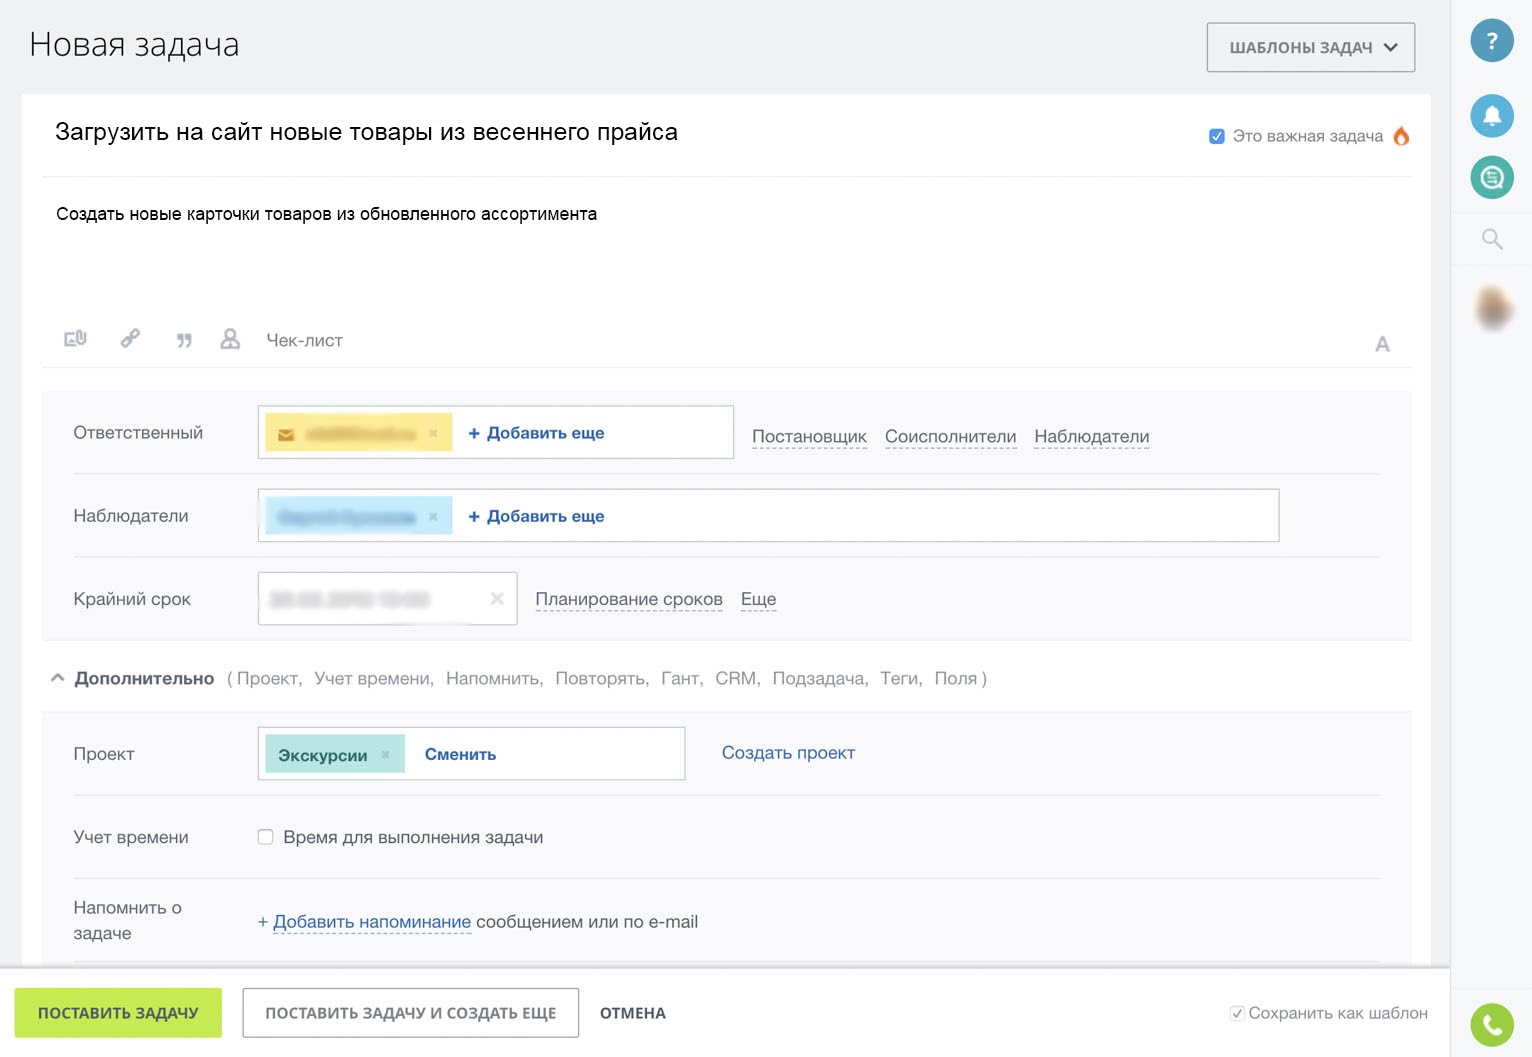This screenshot has width=1532, height=1057.
Task: Enable time tracking for the task checkbox
Action: click(x=266, y=837)
